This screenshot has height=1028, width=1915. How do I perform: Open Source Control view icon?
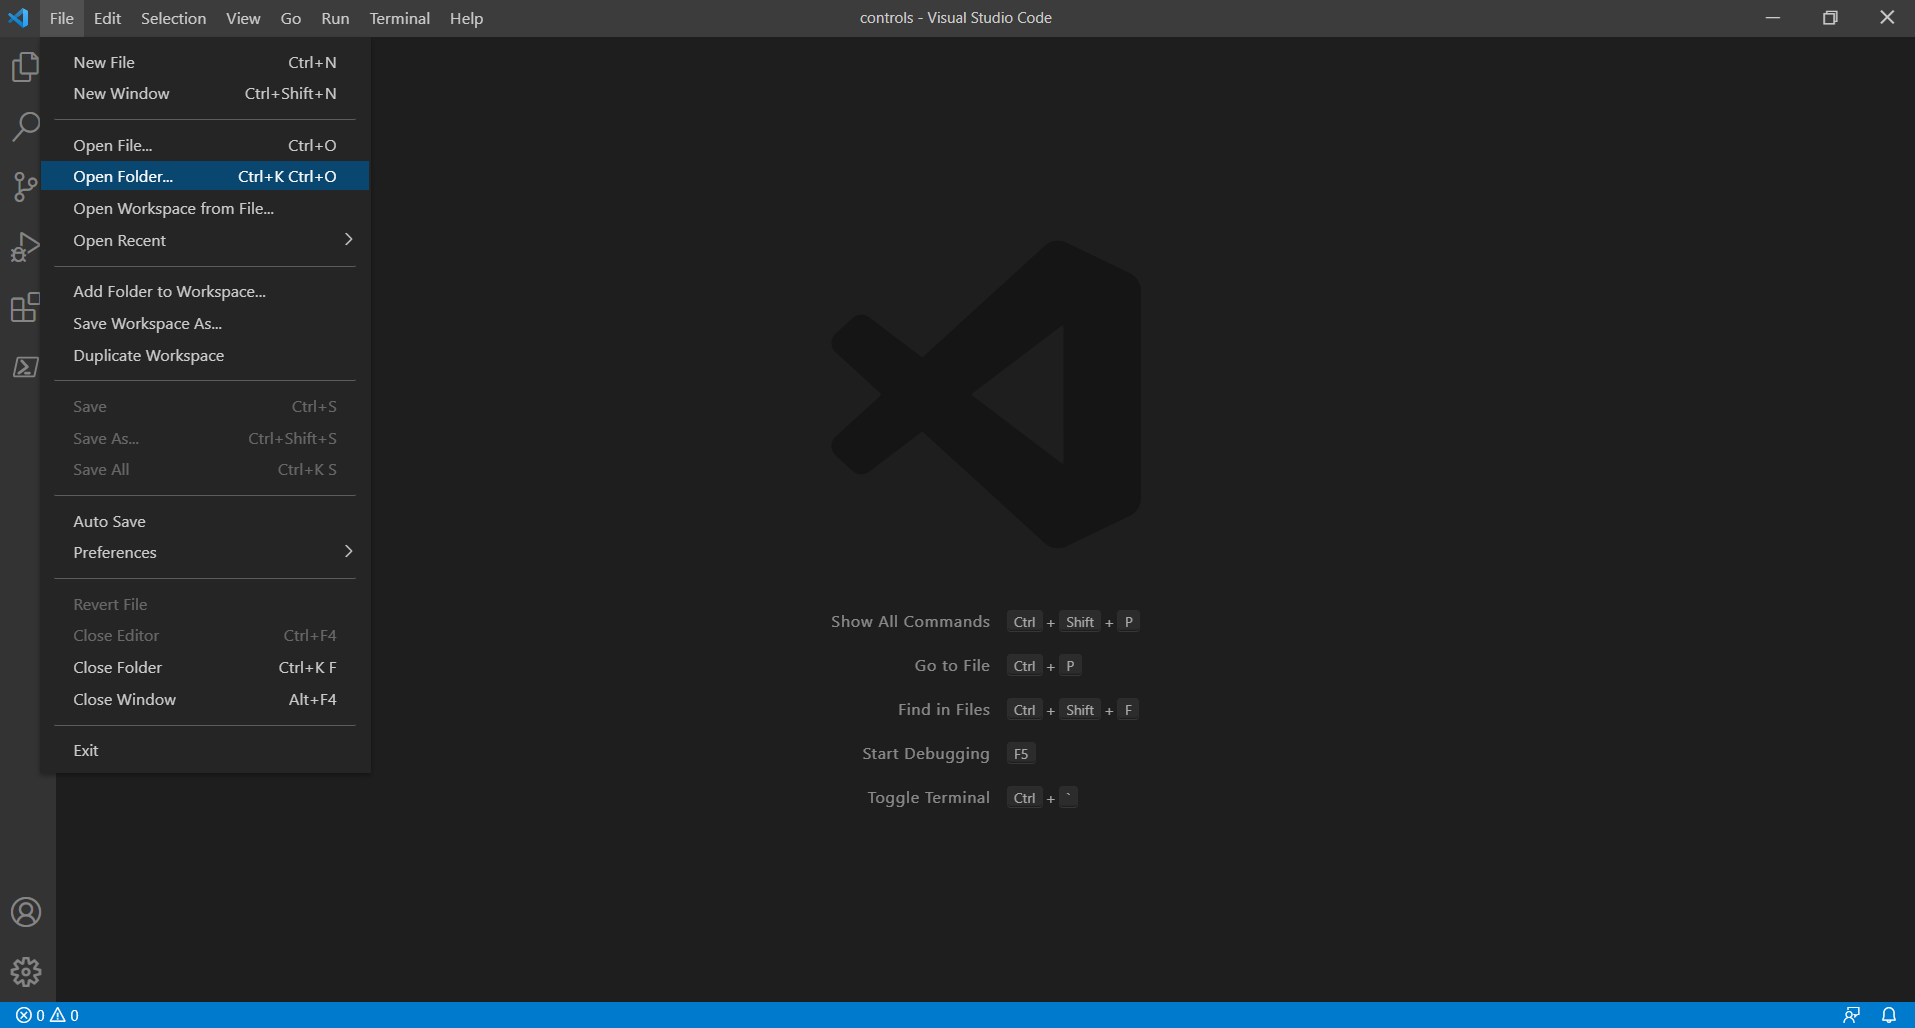tap(25, 187)
